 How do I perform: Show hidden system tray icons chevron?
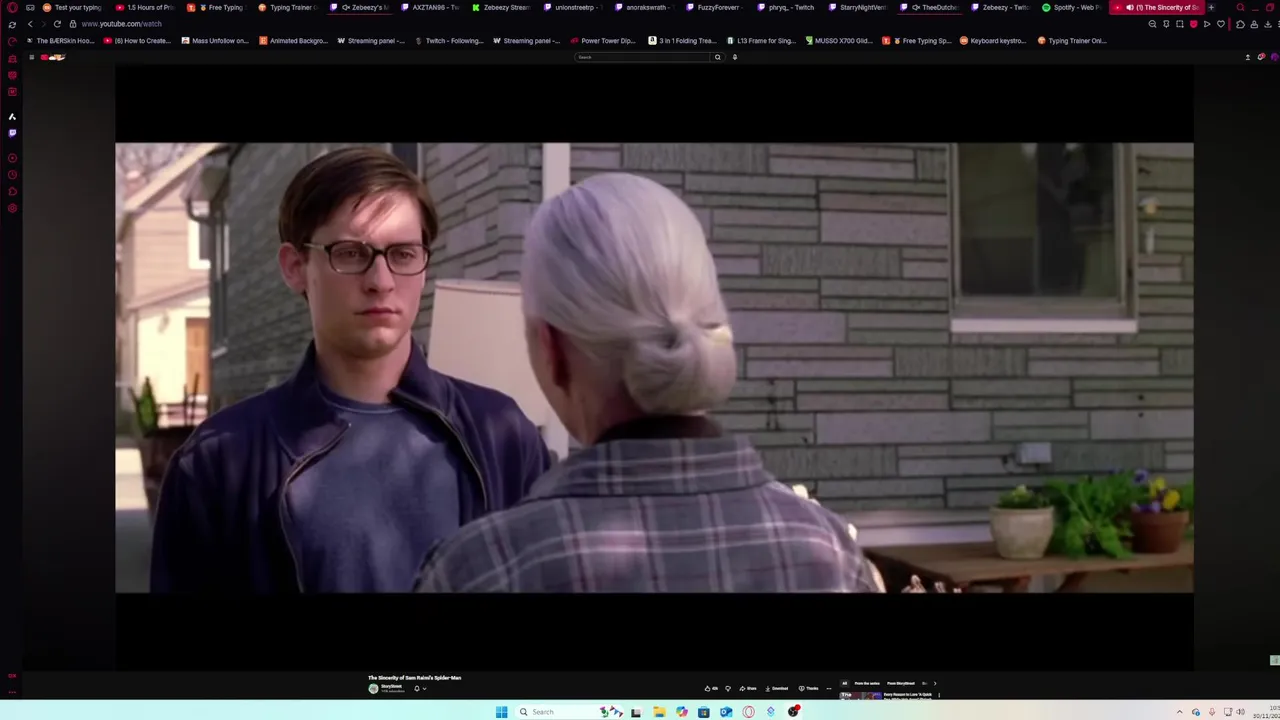1180,712
